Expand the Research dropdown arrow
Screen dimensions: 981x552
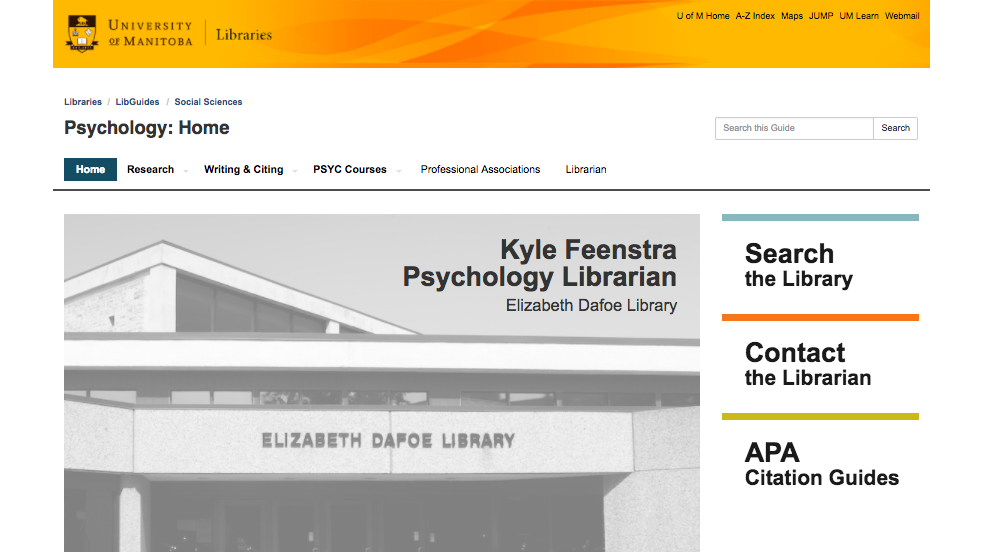tap(186, 171)
